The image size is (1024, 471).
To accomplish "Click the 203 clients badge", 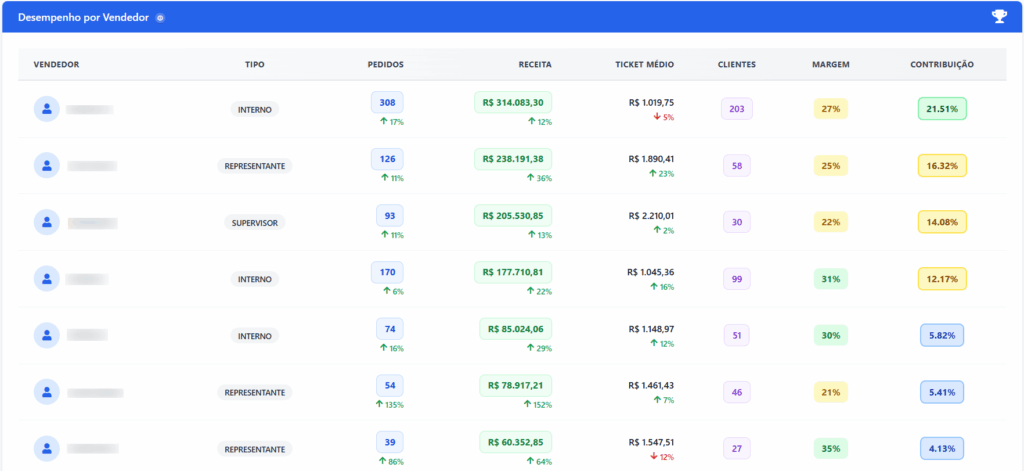I will (736, 109).
